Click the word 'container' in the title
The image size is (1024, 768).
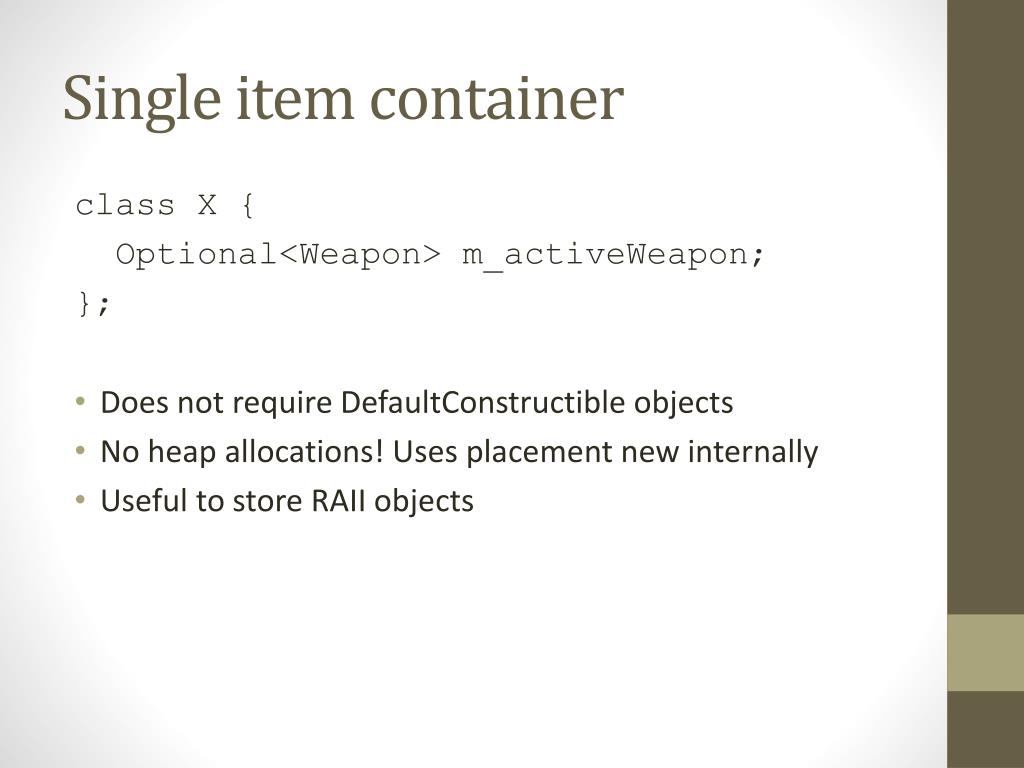coord(497,99)
